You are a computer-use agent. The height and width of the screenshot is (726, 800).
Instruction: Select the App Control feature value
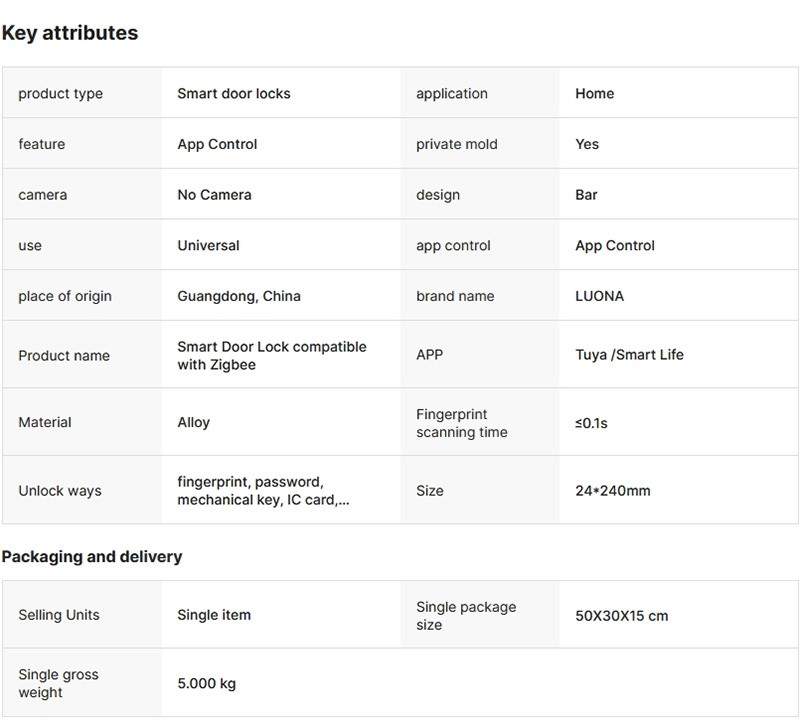[x=217, y=144]
